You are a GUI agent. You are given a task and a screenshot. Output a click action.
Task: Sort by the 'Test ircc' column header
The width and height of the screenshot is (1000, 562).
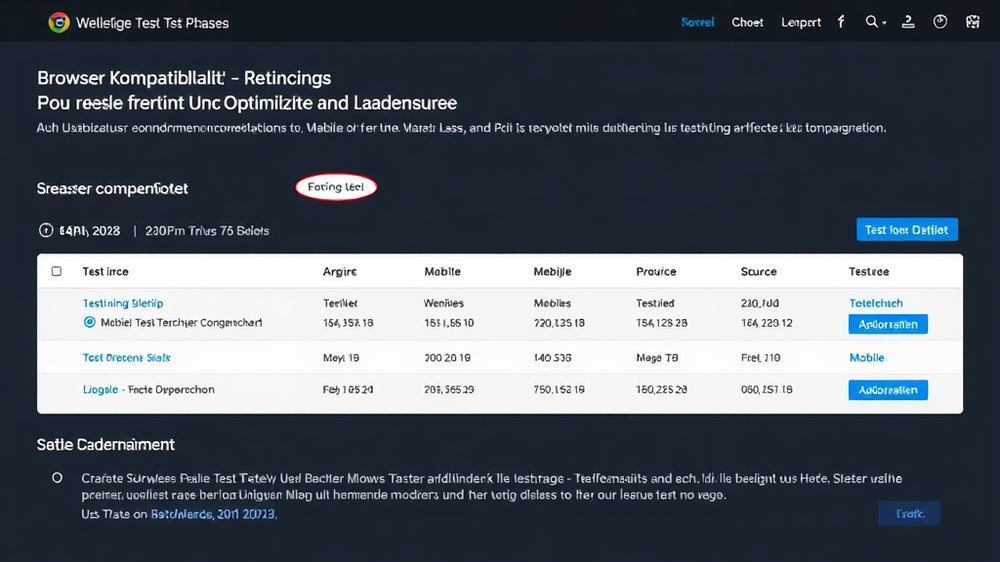tap(105, 271)
